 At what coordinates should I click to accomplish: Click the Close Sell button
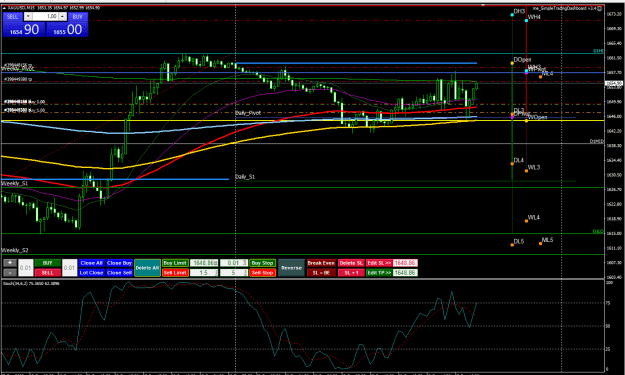[x=119, y=273]
